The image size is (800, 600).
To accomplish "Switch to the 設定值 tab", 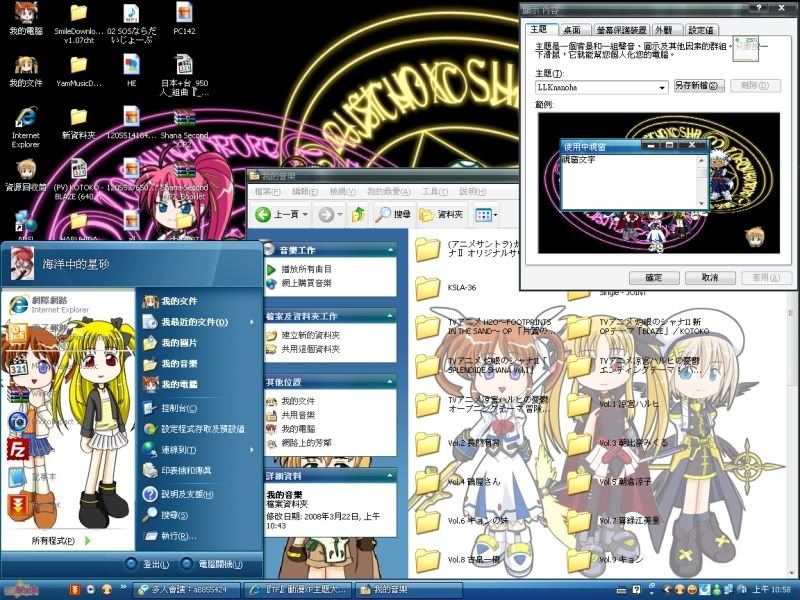I will (x=701, y=30).
